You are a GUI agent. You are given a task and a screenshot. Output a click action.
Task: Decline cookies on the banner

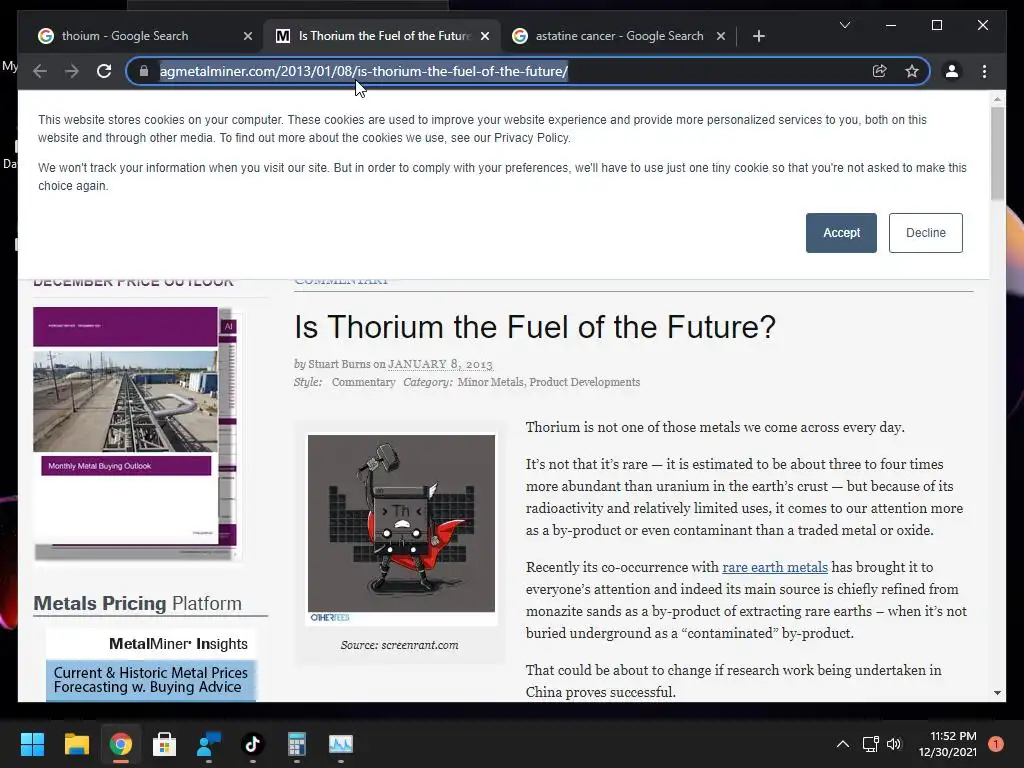pyautogui.click(x=925, y=232)
